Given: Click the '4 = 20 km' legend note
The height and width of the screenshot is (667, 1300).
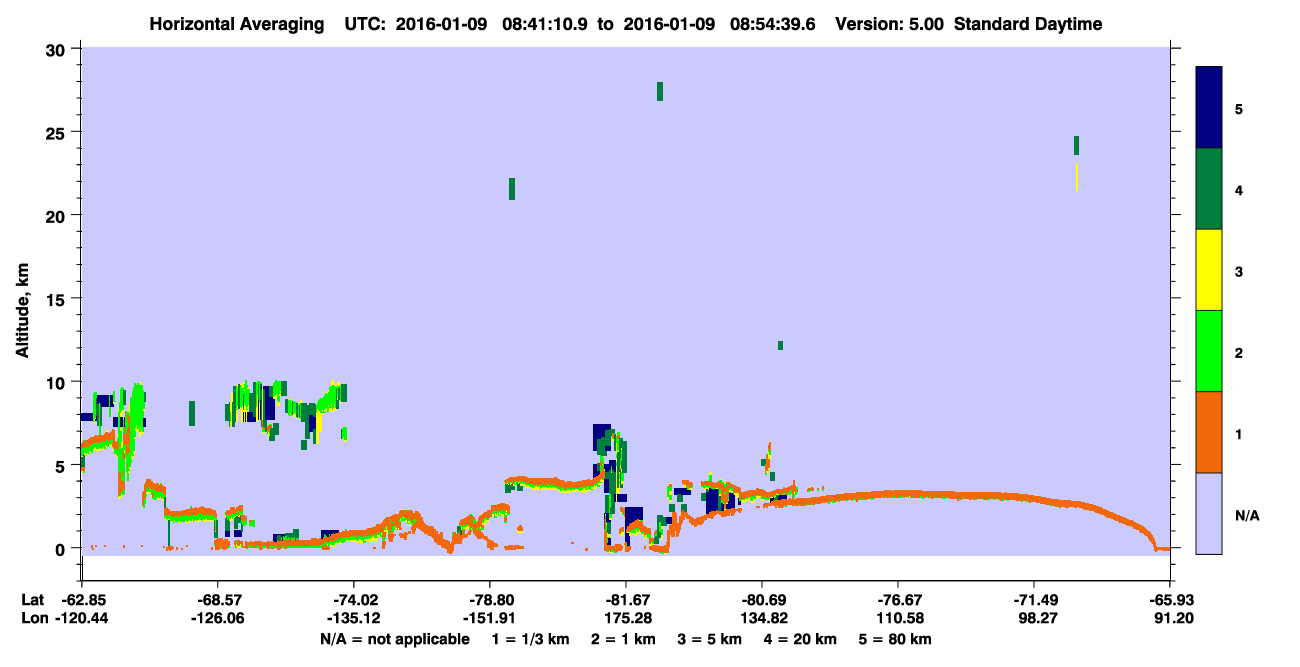Looking at the screenshot, I should [x=800, y=639].
